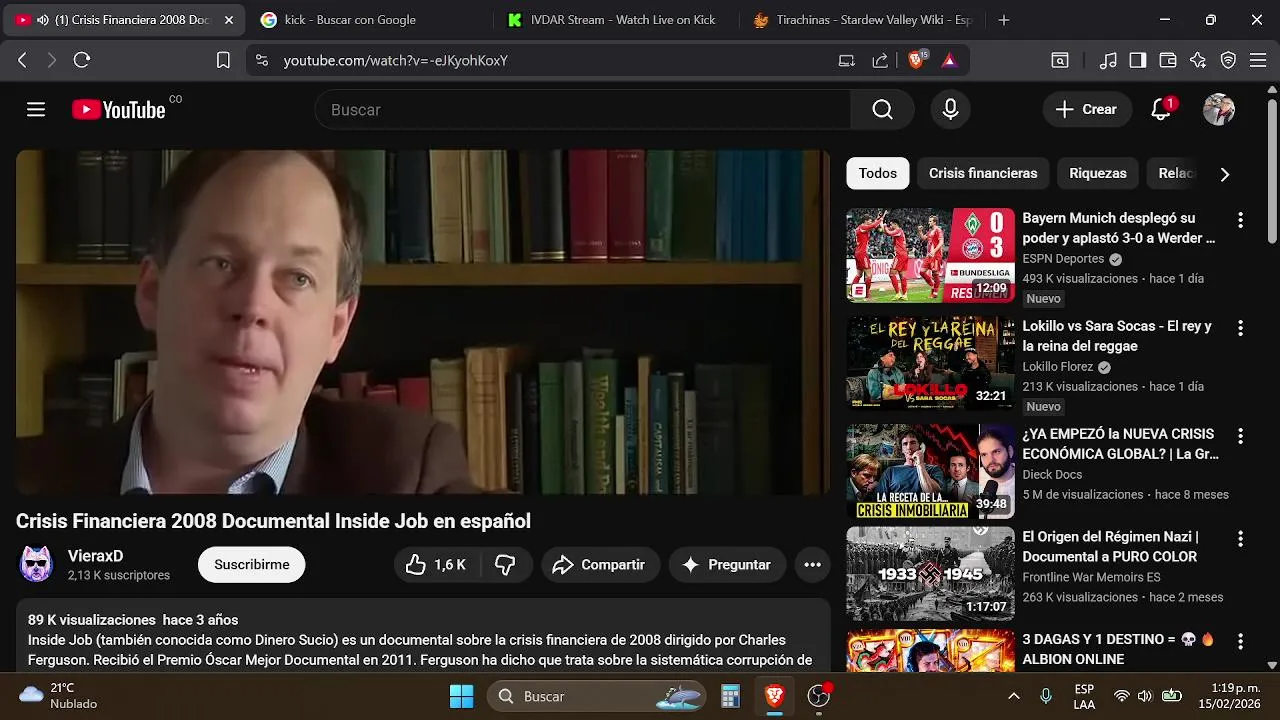Open the YouTube hamburger guide menu
The width and height of the screenshot is (1280, 720).
36,110
